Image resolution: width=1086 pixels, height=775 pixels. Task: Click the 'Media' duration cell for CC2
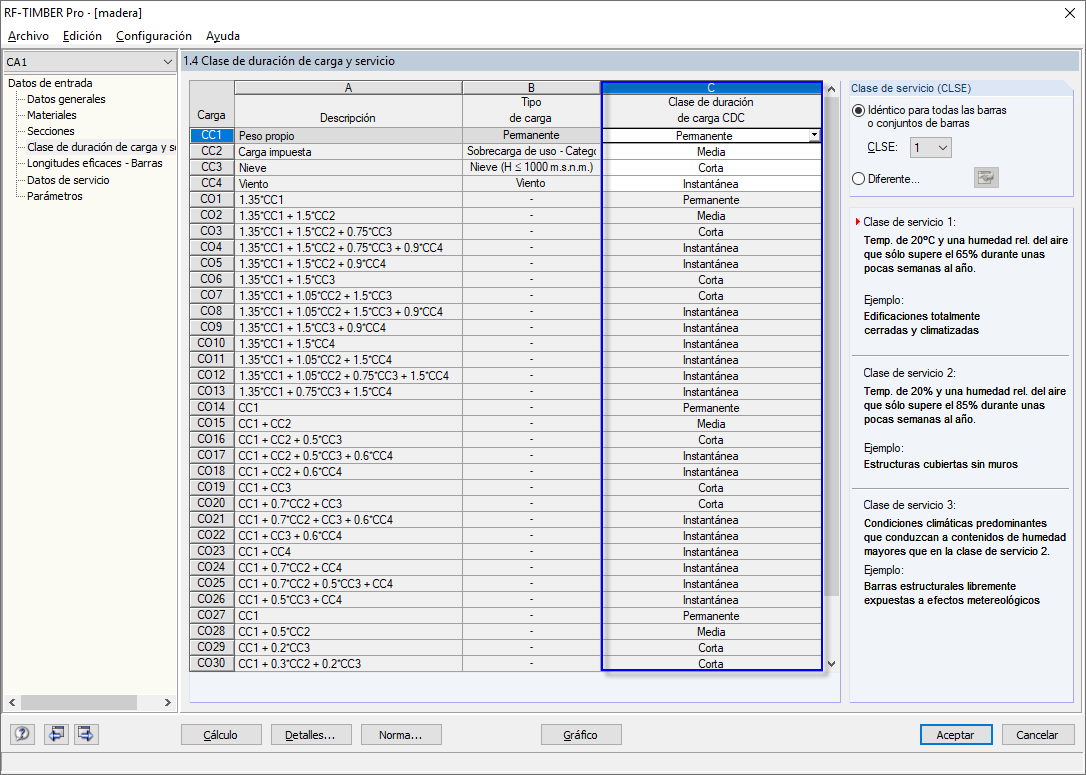pos(711,152)
